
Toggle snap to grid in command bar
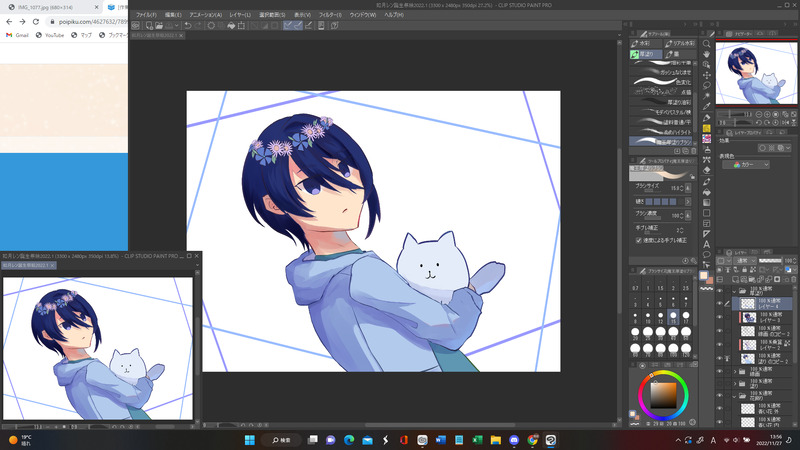click(309, 25)
